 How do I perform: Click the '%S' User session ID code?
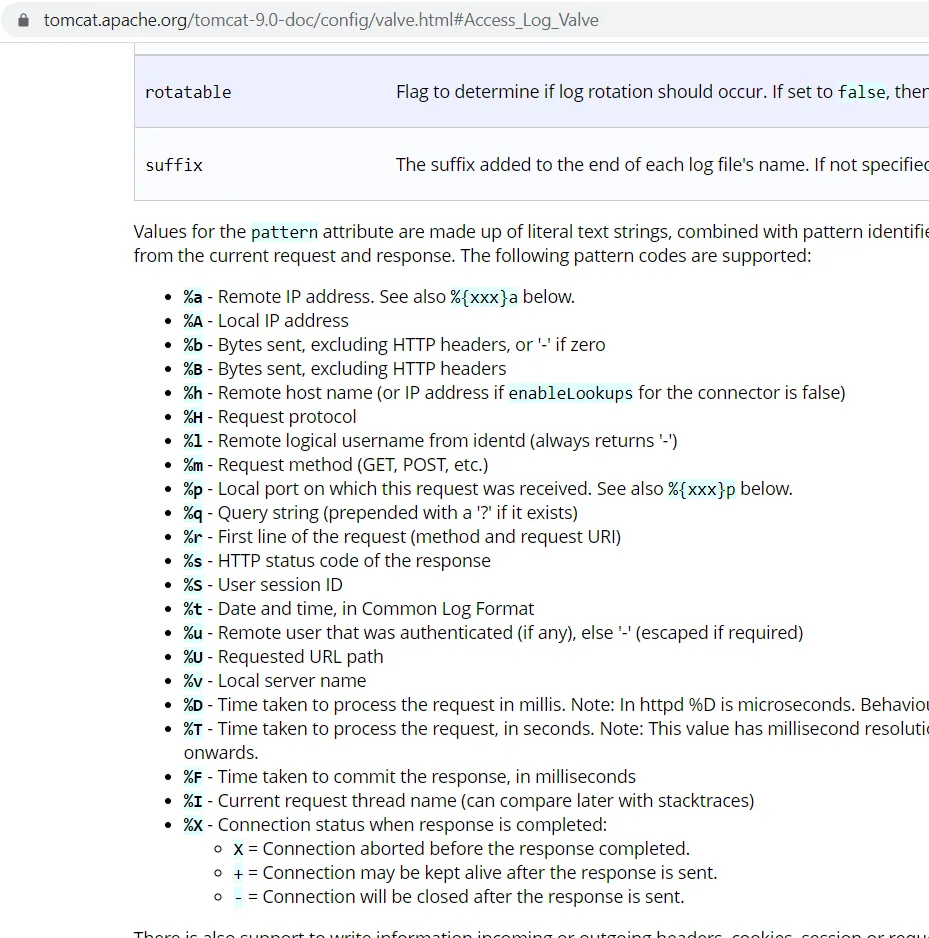[193, 585]
